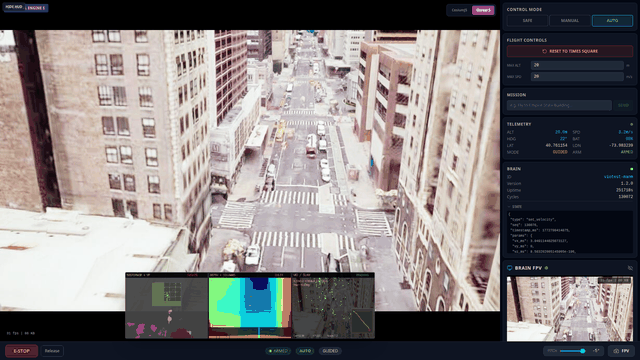Open the segmentation view thumbnail

tap(167, 306)
